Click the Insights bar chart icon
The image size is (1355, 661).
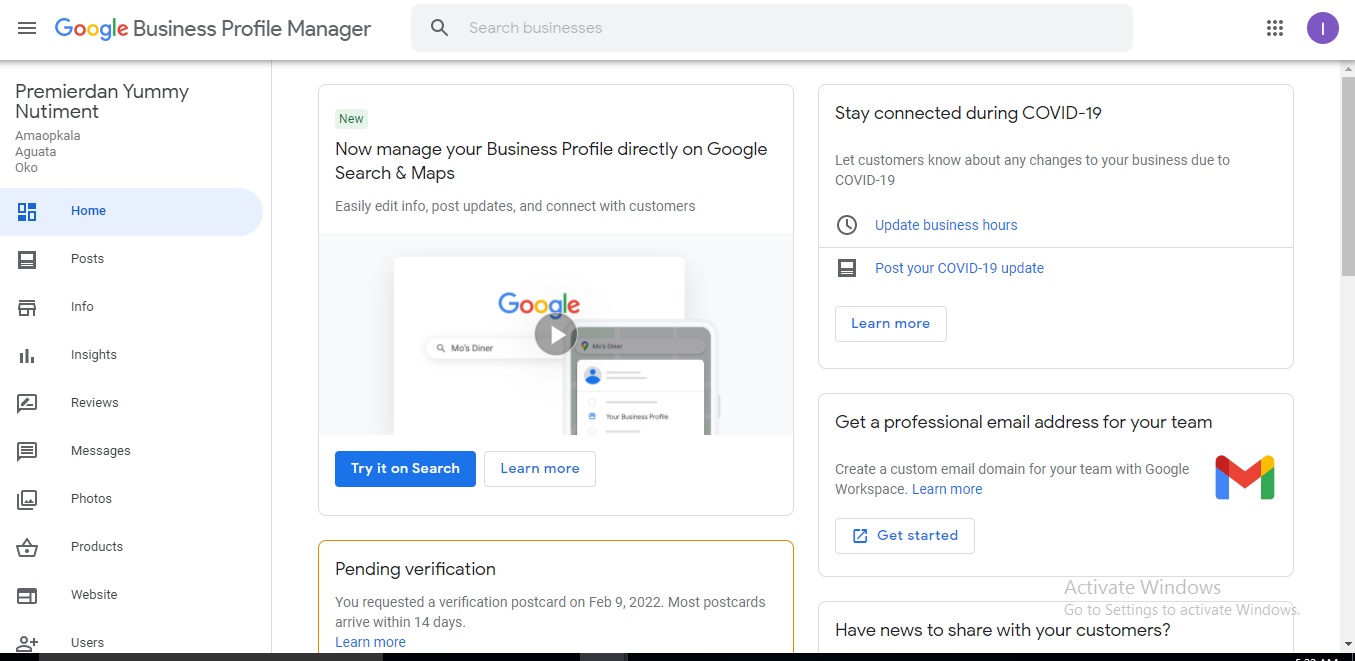click(27, 355)
